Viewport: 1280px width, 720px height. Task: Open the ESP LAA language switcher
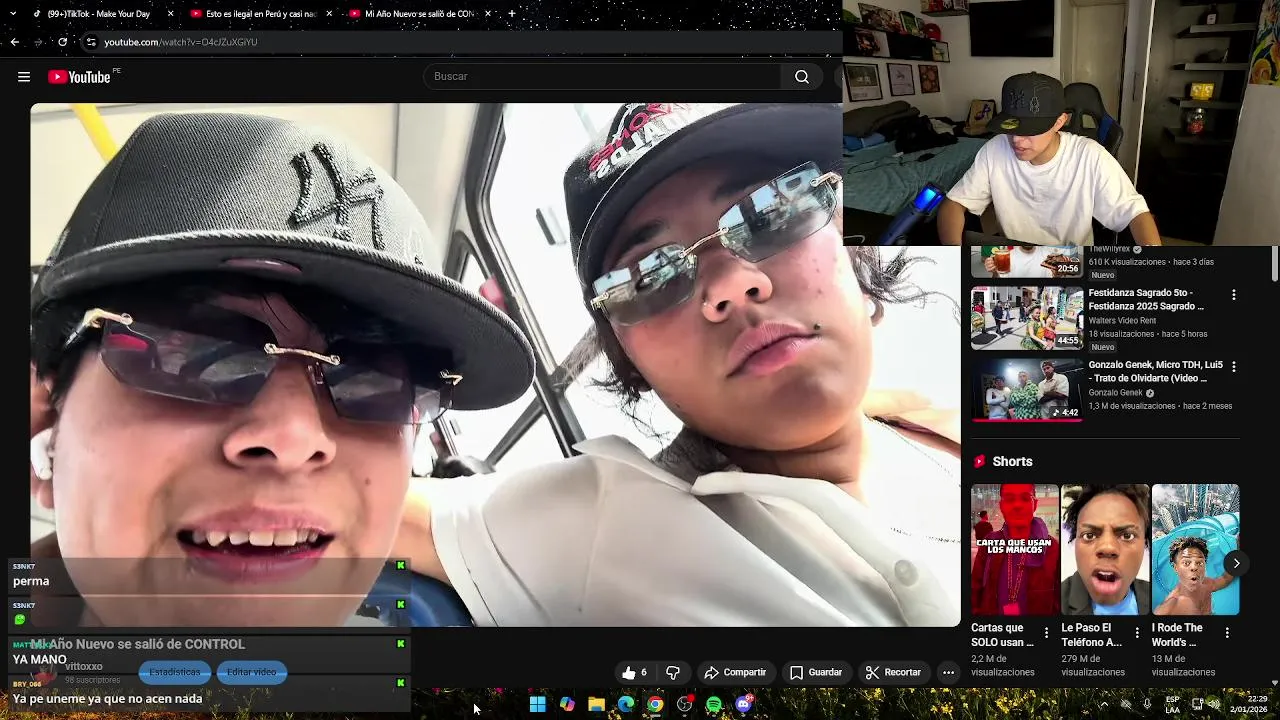tap(1173, 704)
